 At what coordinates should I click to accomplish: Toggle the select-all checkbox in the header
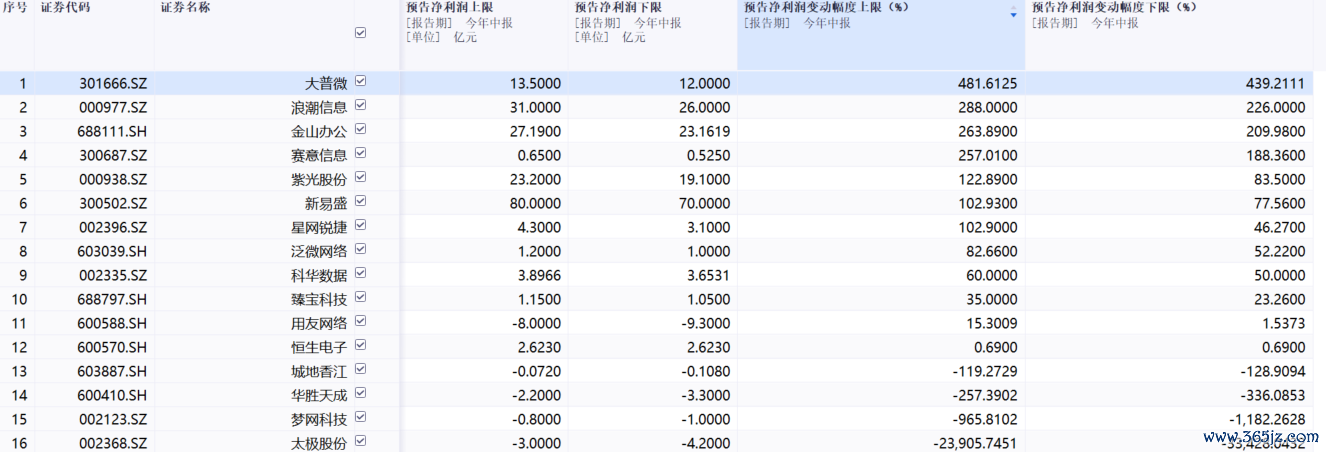360,33
